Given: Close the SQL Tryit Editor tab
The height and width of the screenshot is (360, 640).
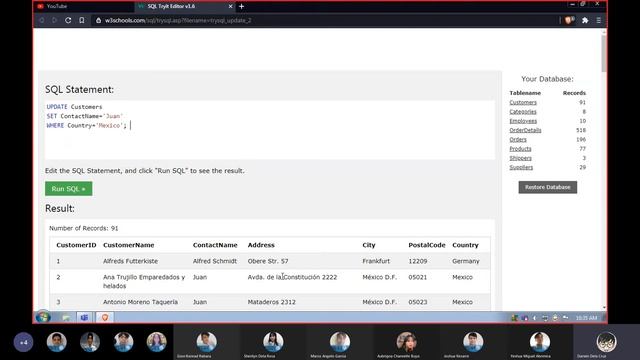Looking at the screenshot, I should pos(230,6).
